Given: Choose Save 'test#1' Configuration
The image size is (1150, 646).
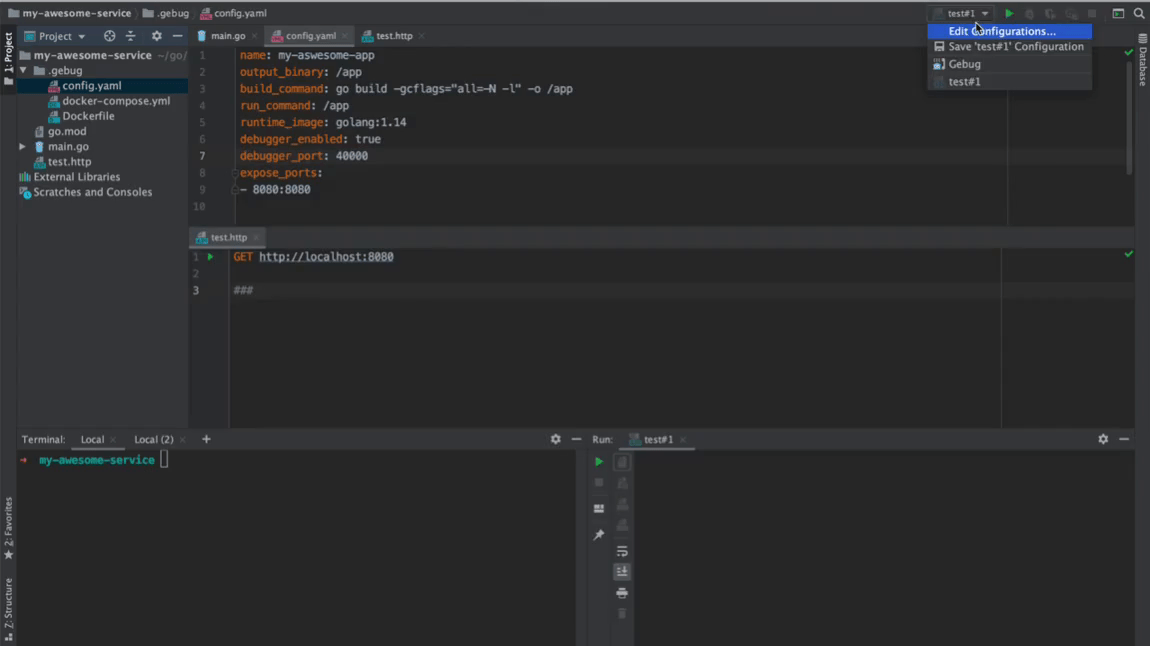Looking at the screenshot, I should 1009,47.
